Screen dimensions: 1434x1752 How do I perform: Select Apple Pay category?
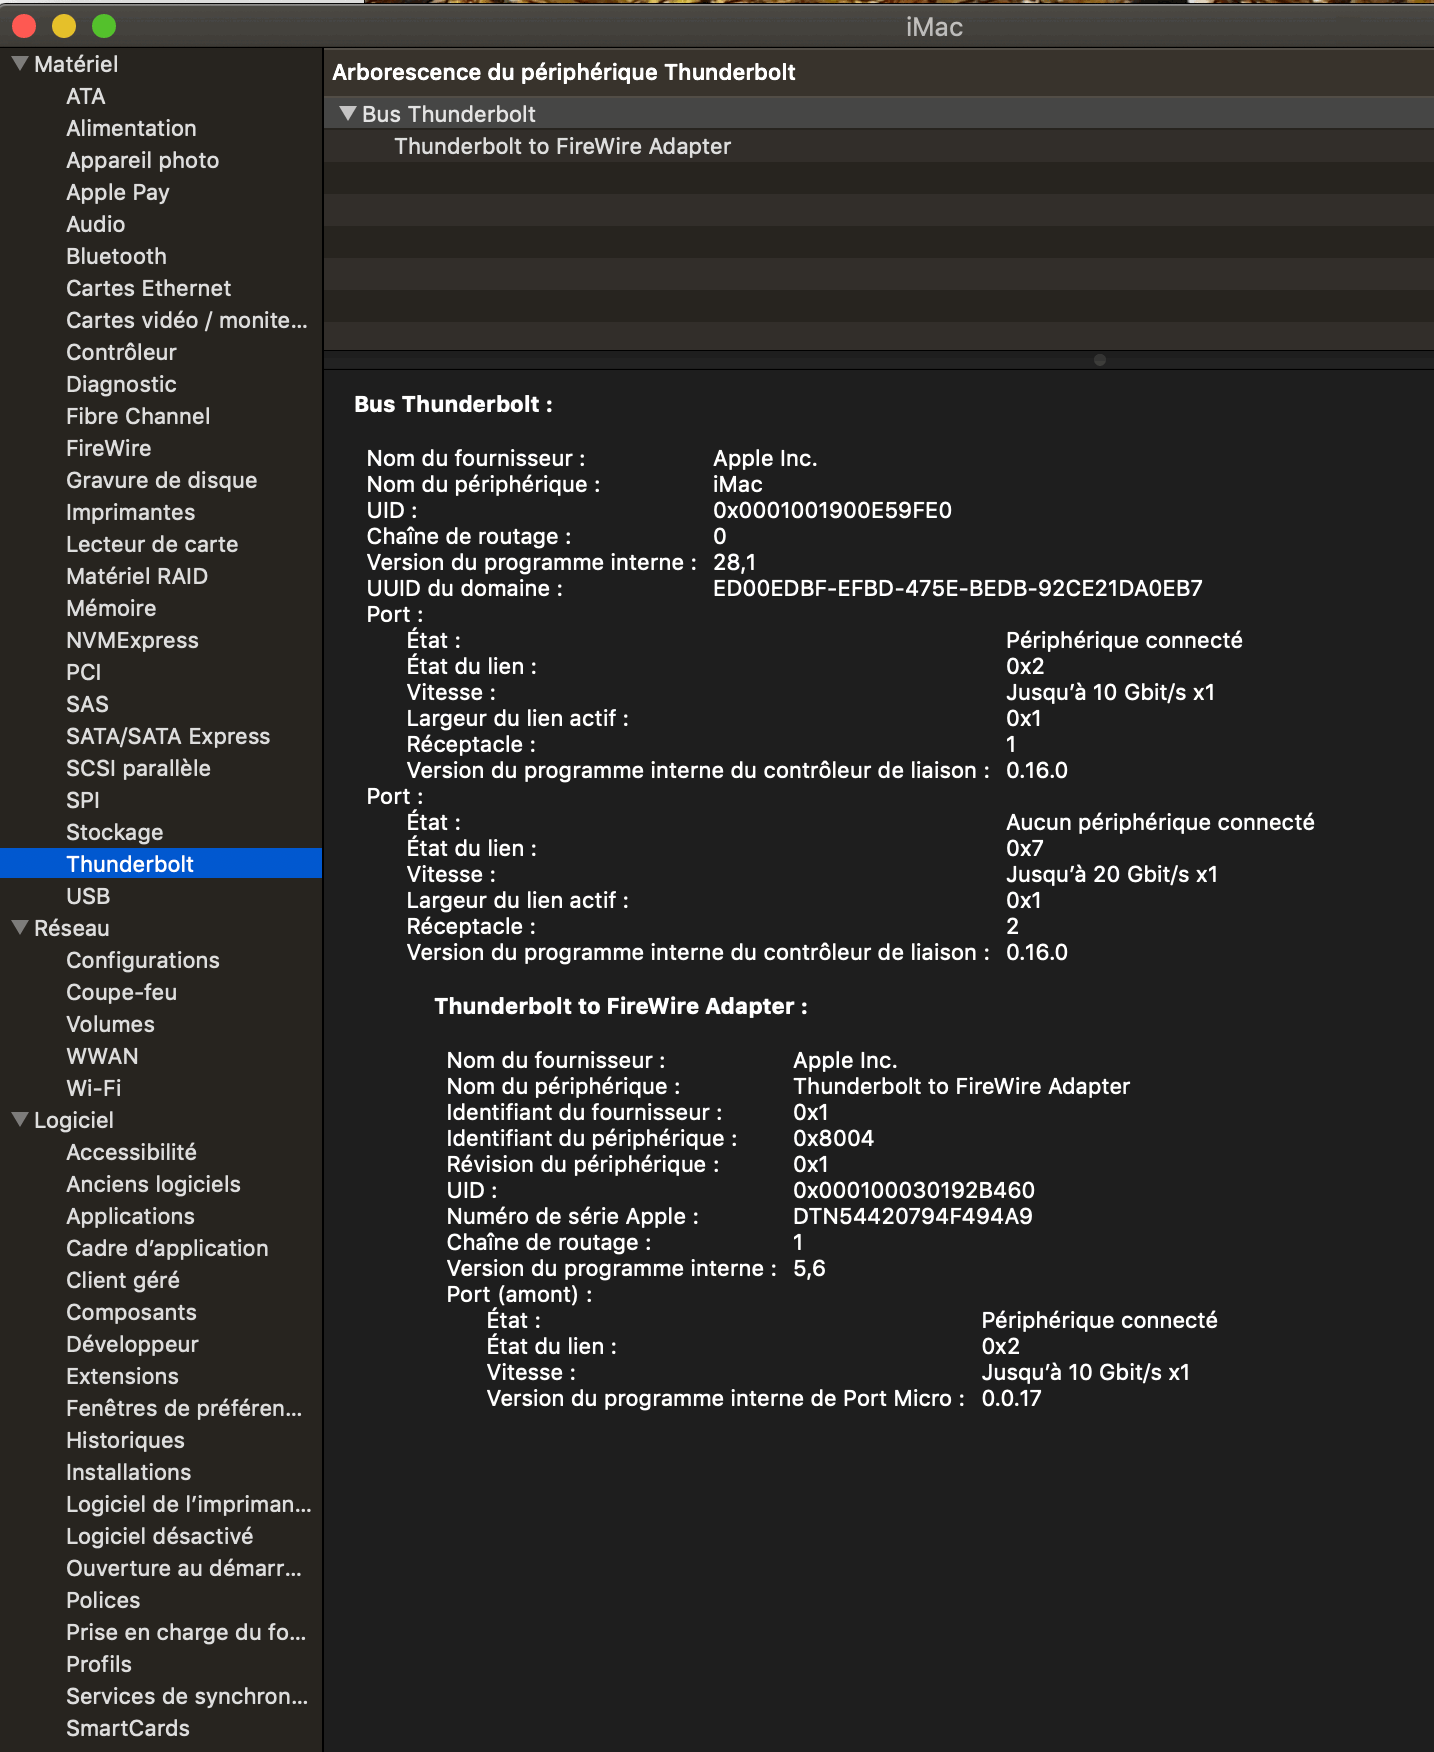(x=117, y=192)
